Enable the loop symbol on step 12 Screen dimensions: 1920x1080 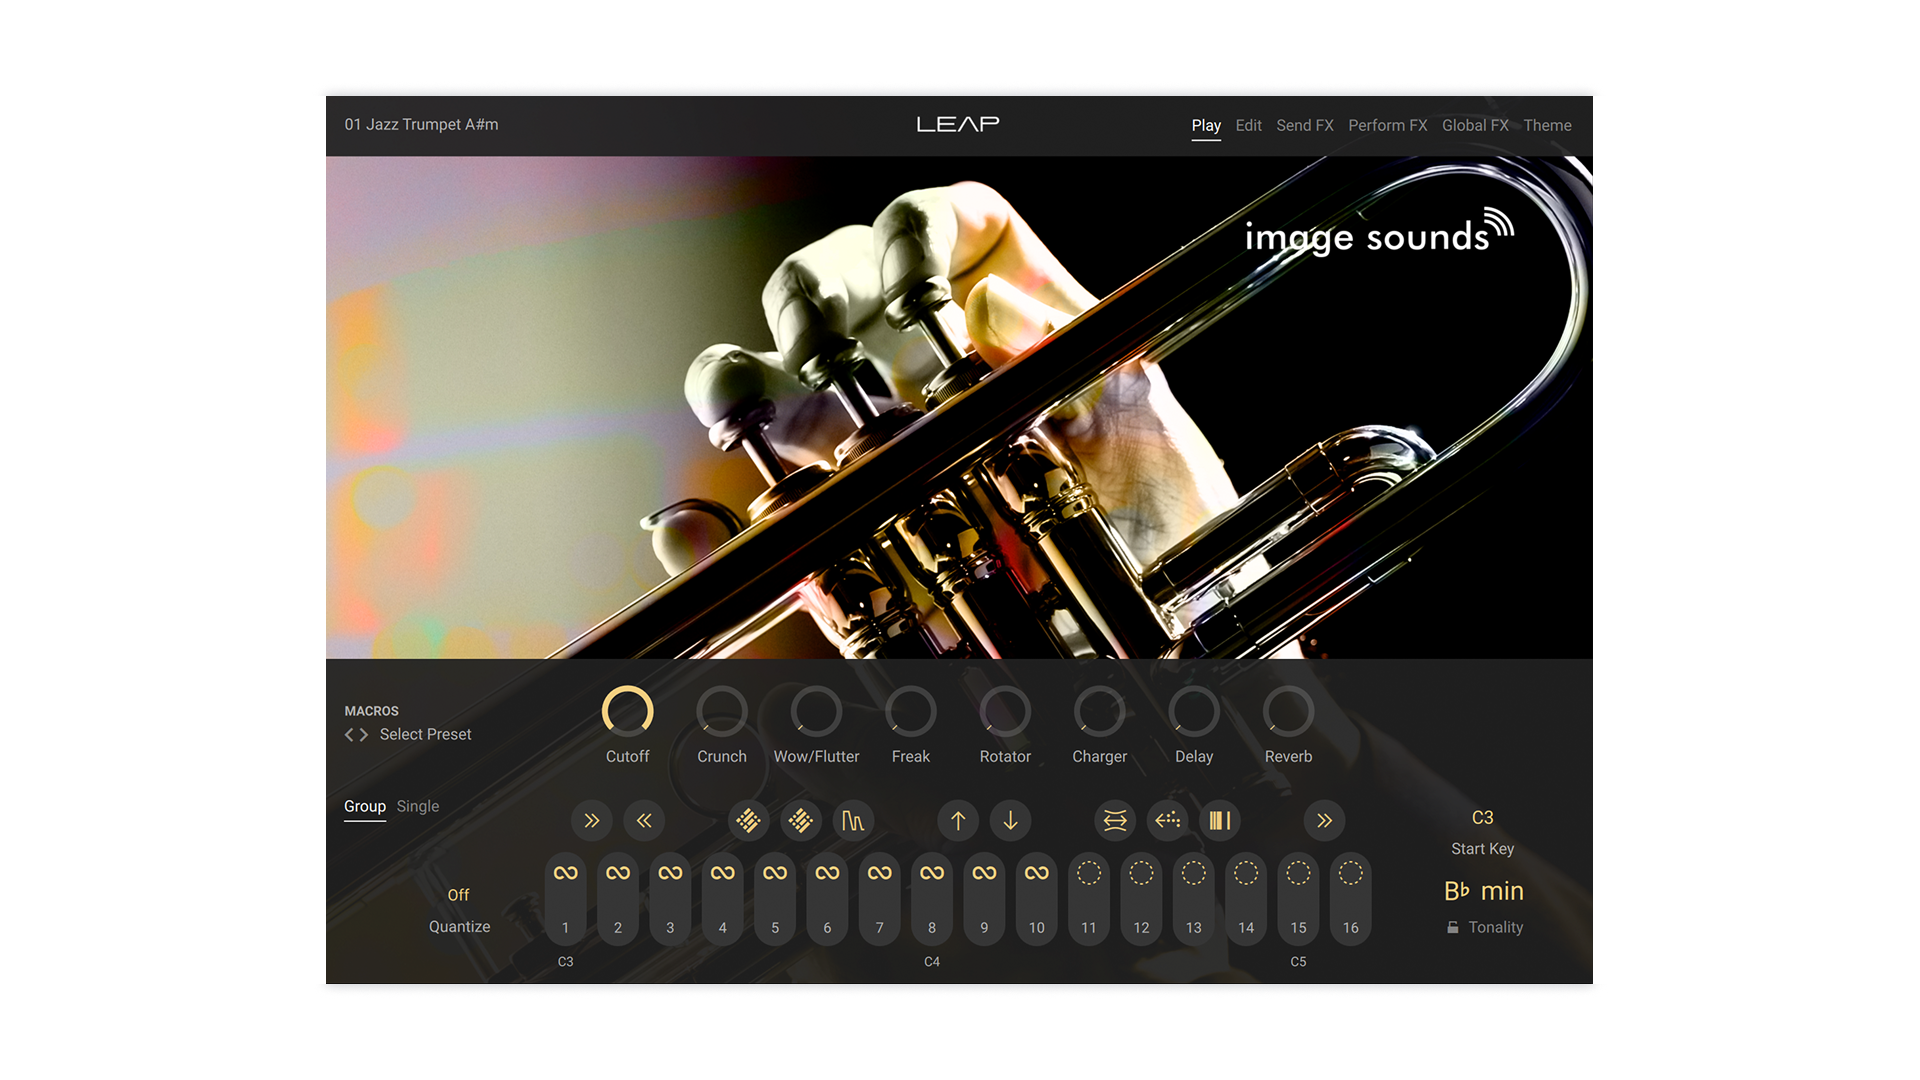[x=1140, y=871]
